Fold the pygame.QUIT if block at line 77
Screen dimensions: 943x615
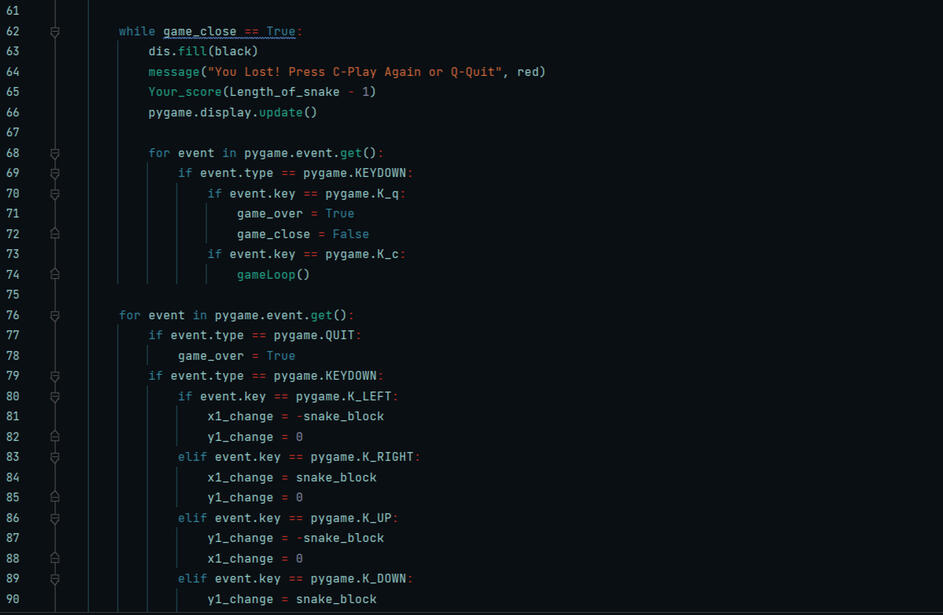click(55, 335)
